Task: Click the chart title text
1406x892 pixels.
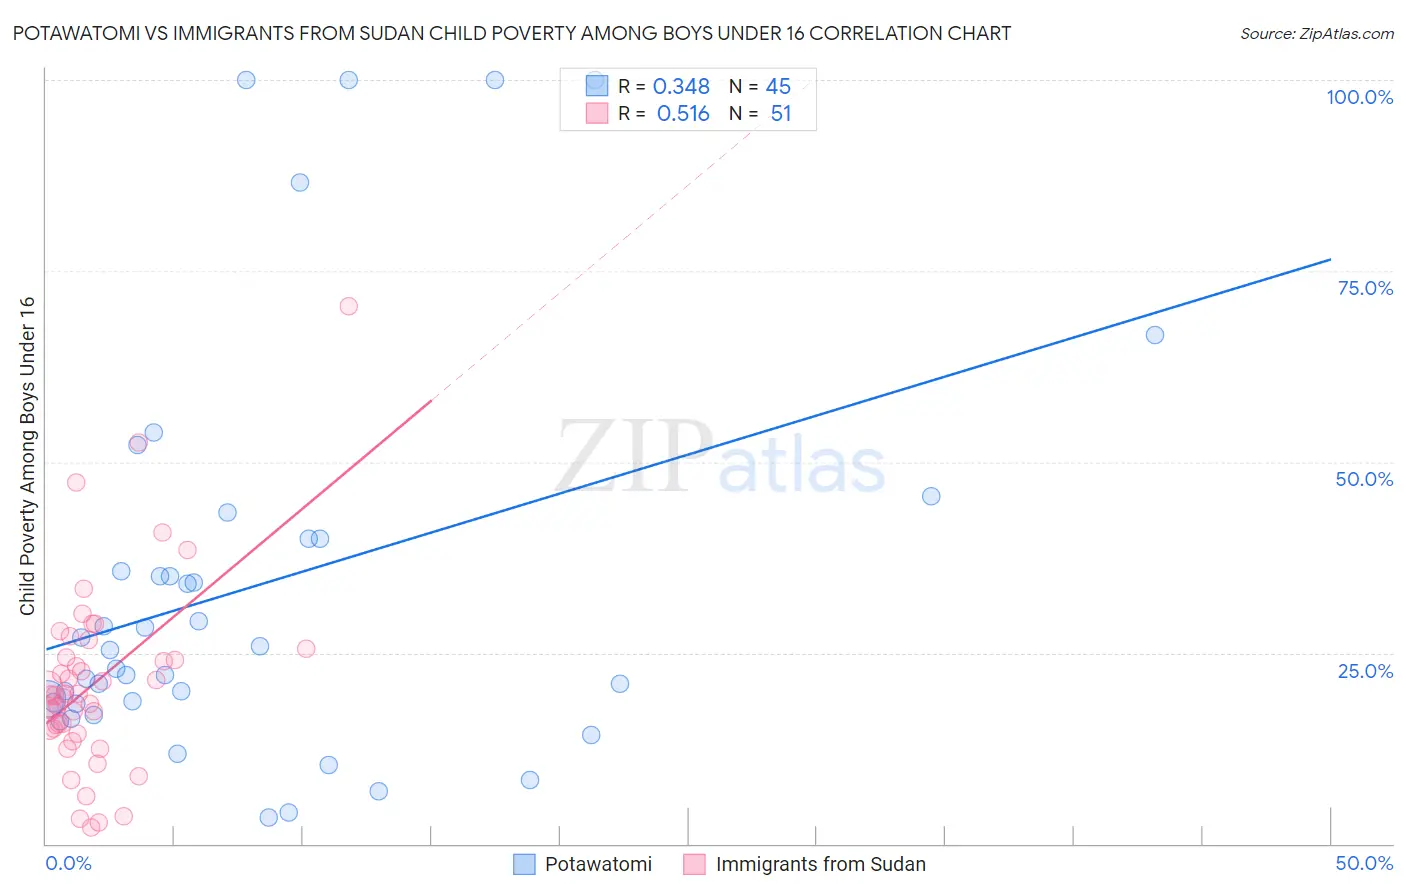Action: (511, 33)
